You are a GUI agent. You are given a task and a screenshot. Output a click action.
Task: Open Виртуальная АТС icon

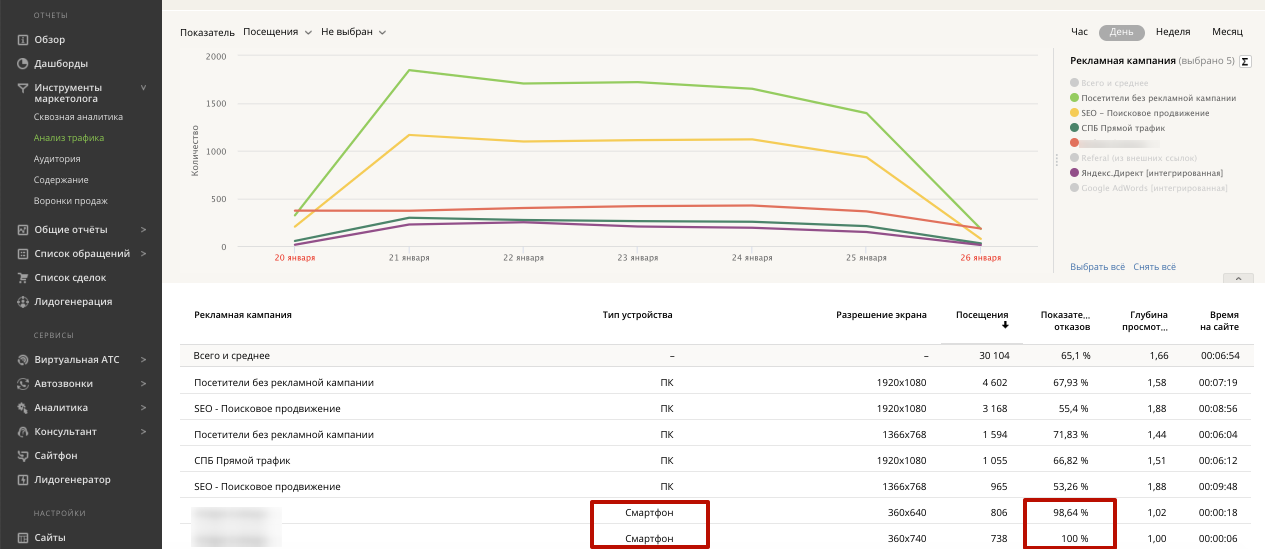(x=22, y=360)
